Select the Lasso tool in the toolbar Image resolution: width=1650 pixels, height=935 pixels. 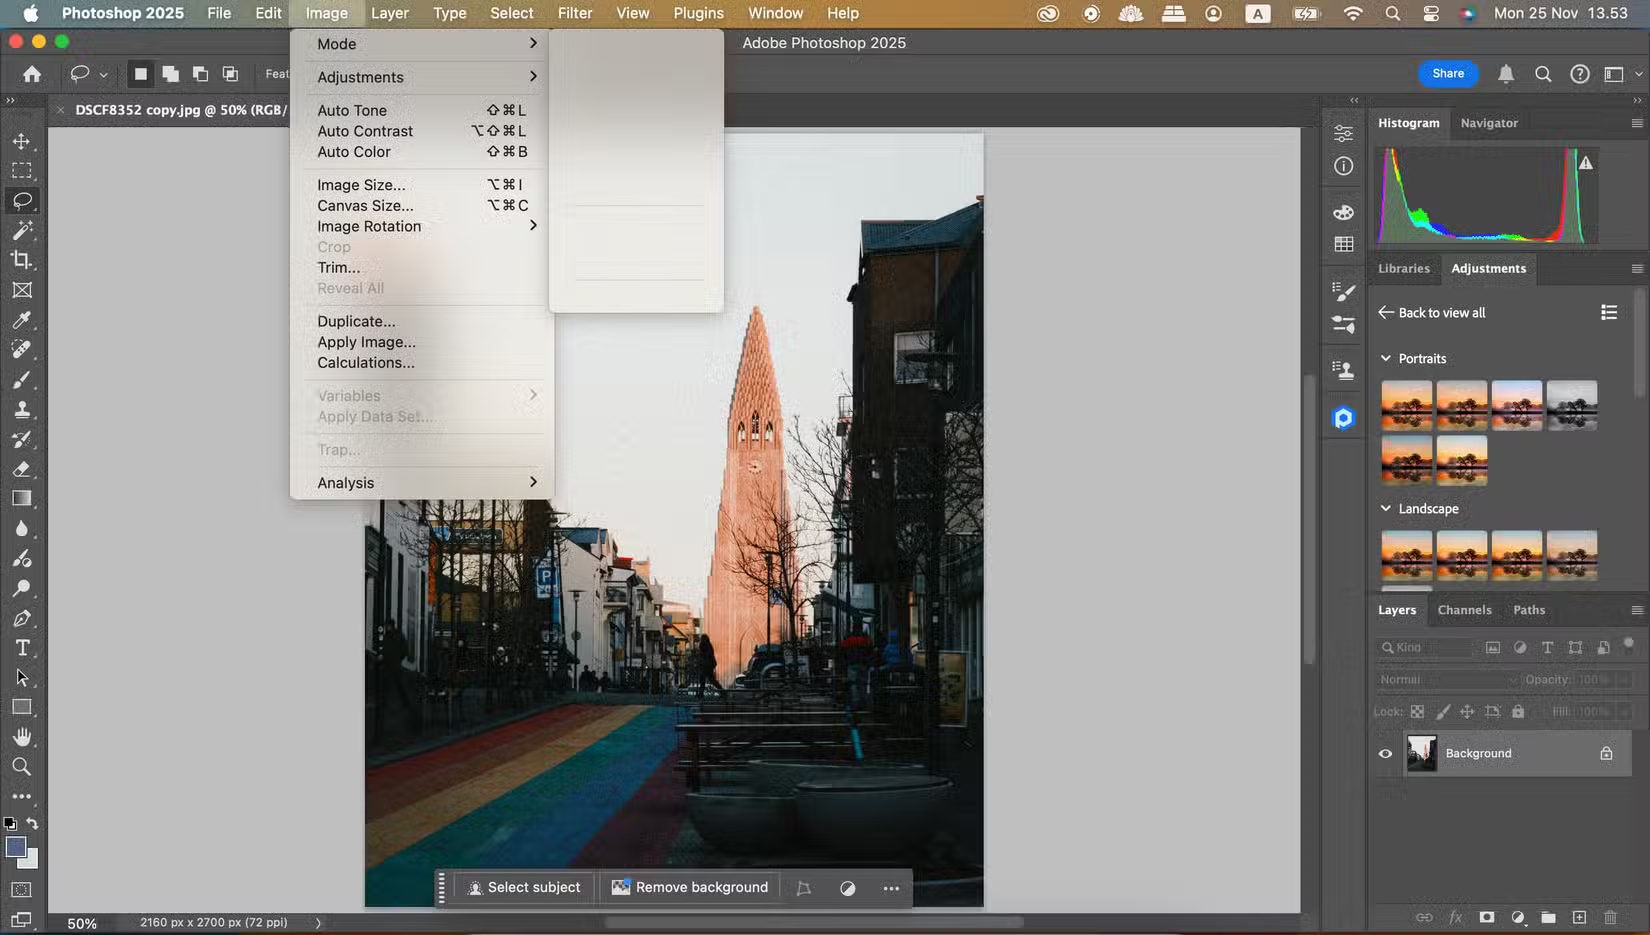click(22, 200)
